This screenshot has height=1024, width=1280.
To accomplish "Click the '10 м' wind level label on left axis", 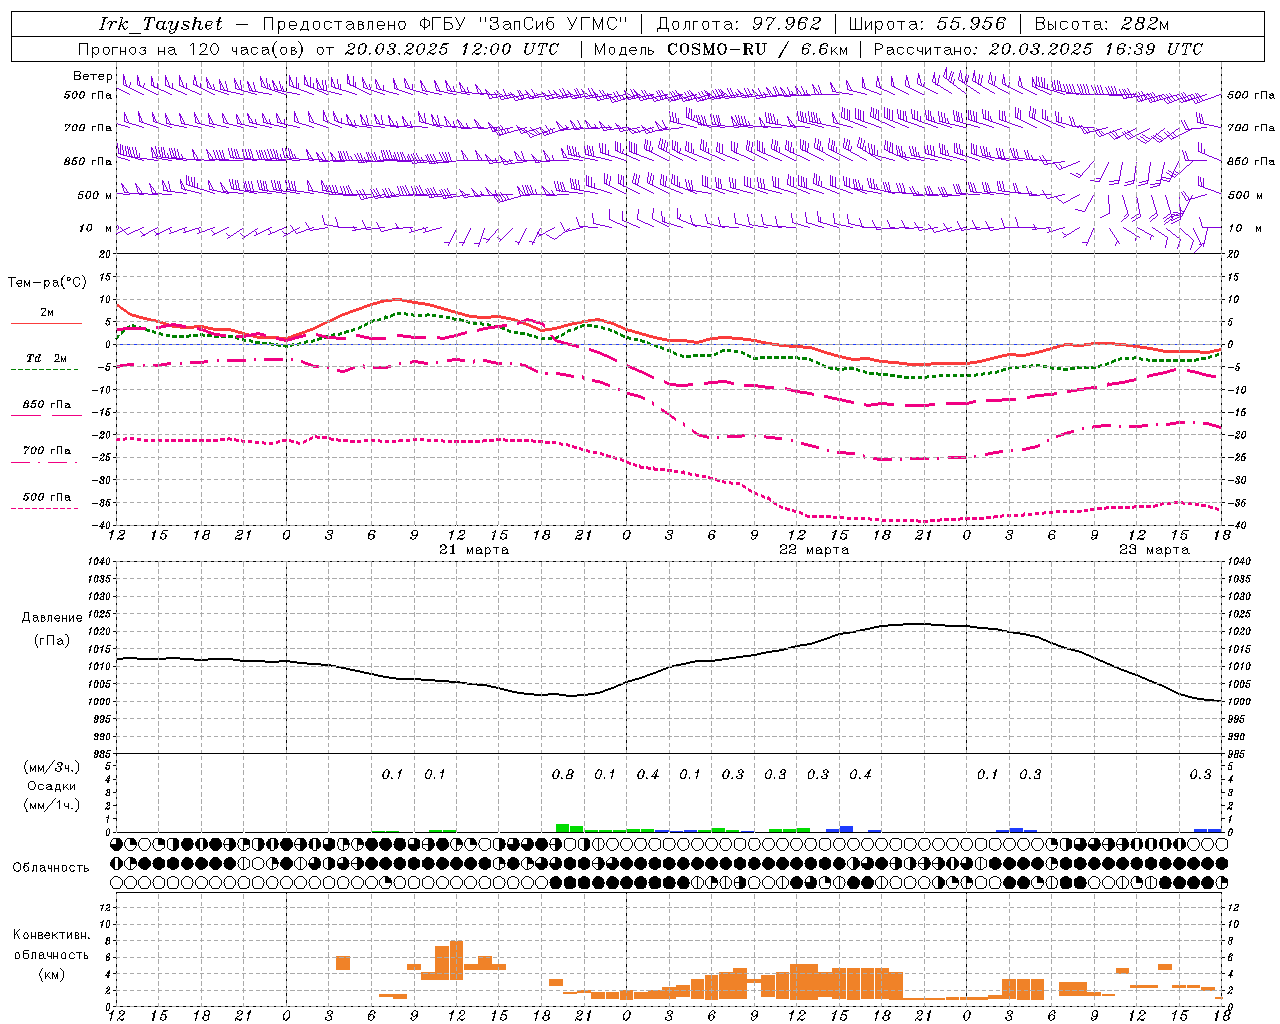I will coord(97,228).
